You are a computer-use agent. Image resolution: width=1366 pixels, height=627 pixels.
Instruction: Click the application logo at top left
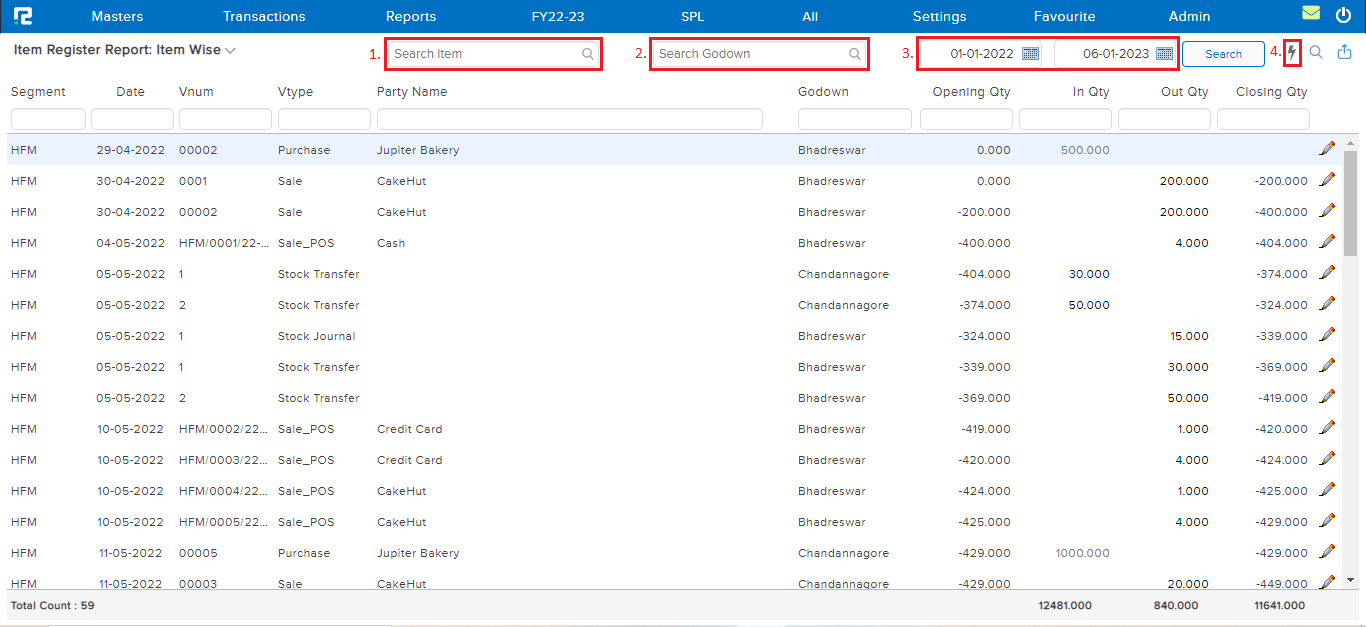pyautogui.click(x=22, y=16)
